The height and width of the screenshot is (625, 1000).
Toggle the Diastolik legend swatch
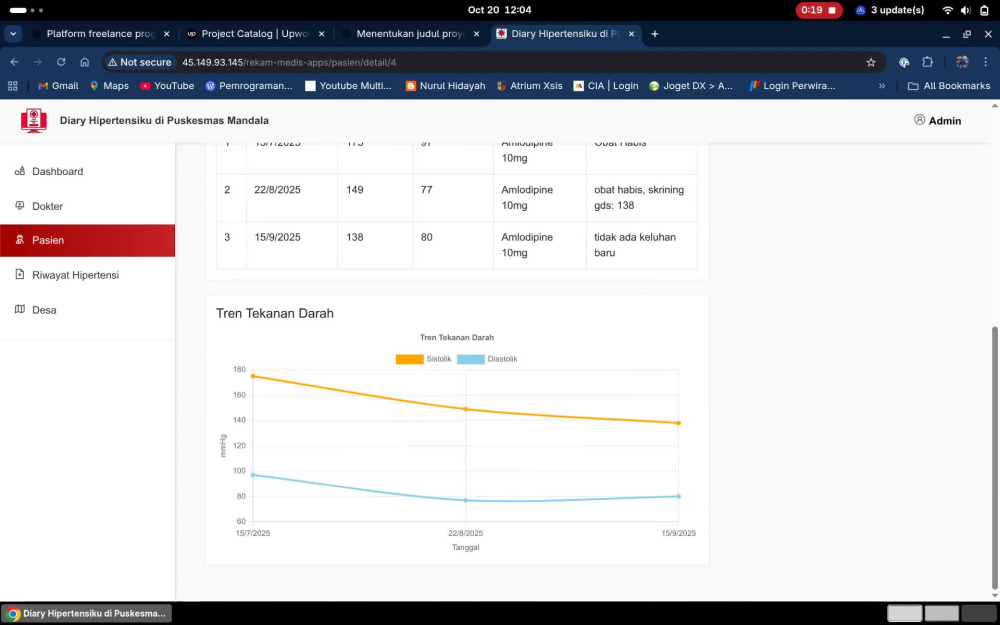(471, 359)
